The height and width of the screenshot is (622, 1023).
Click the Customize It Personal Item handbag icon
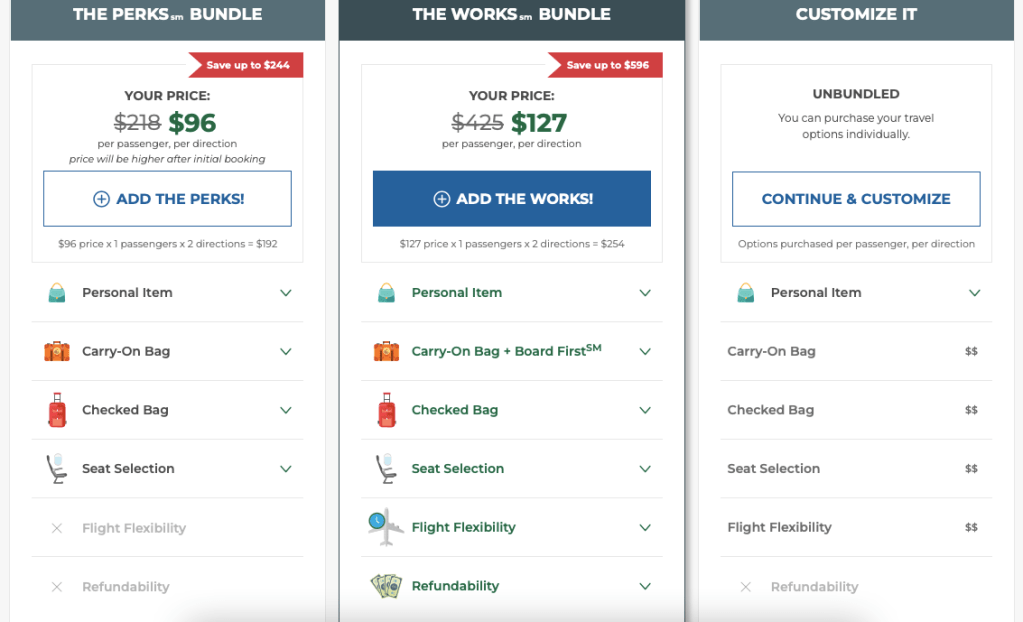tap(745, 293)
